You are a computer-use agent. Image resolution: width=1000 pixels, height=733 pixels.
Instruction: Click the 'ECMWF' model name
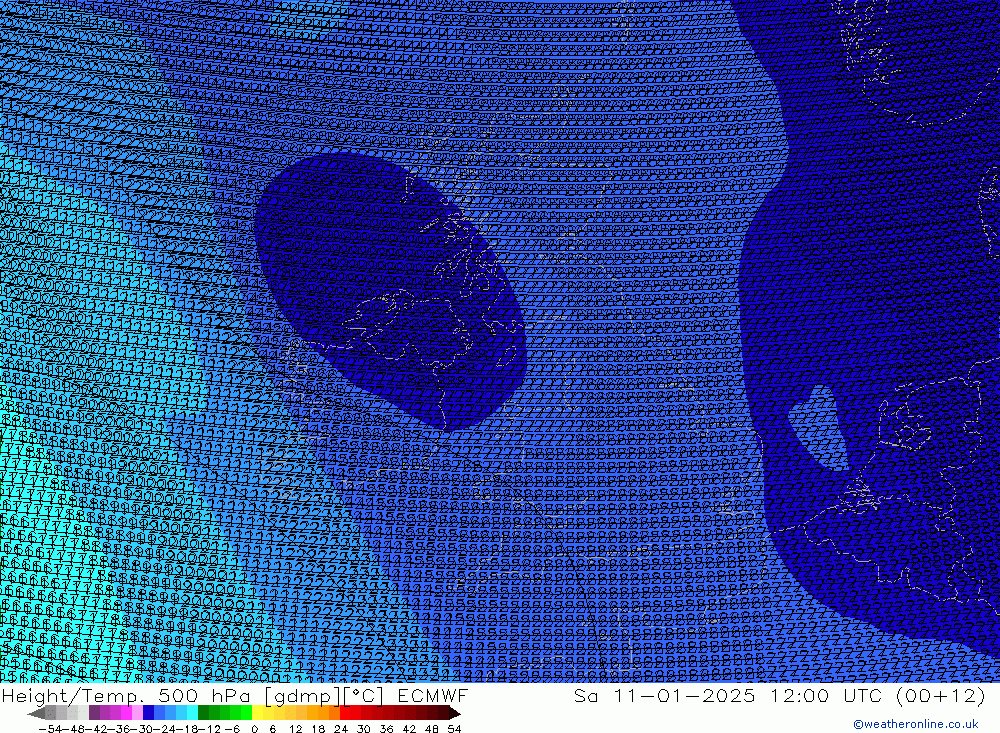pos(432,695)
